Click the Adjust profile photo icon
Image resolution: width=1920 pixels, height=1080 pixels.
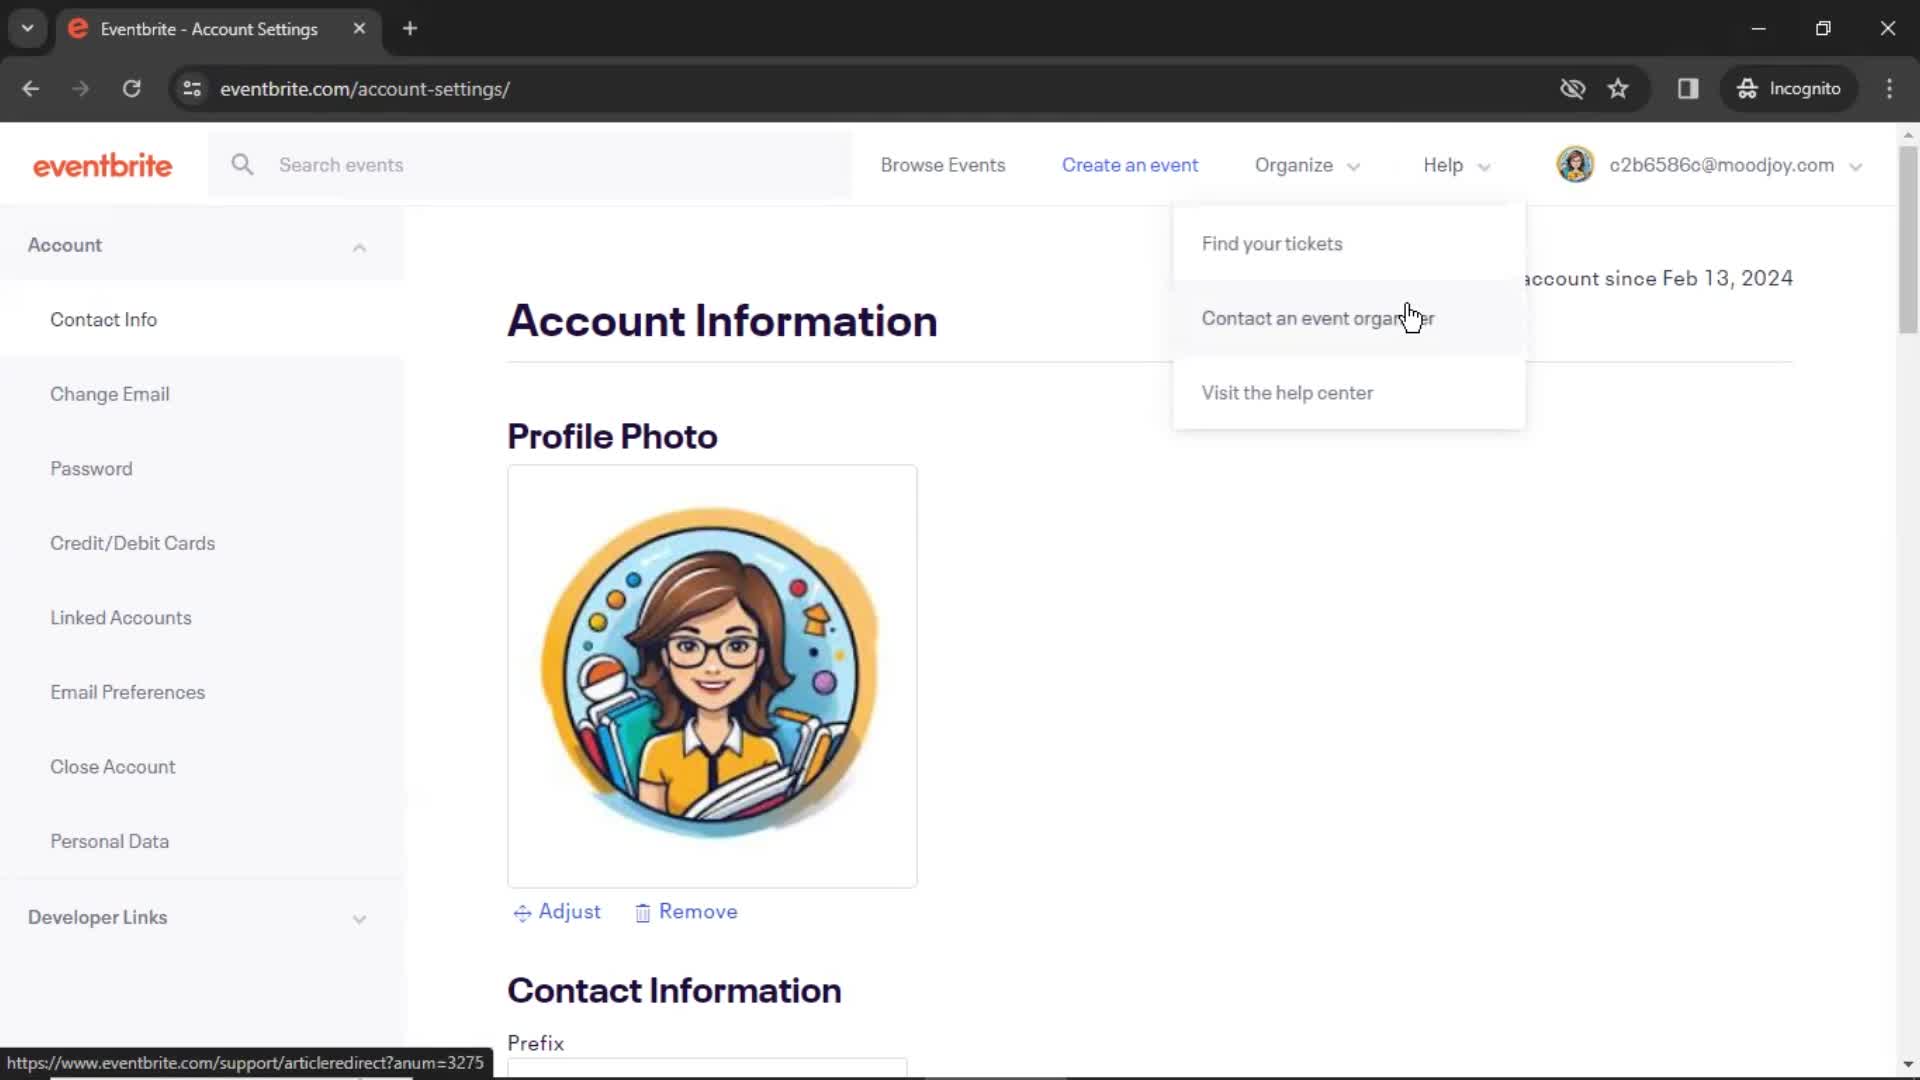[x=522, y=913]
